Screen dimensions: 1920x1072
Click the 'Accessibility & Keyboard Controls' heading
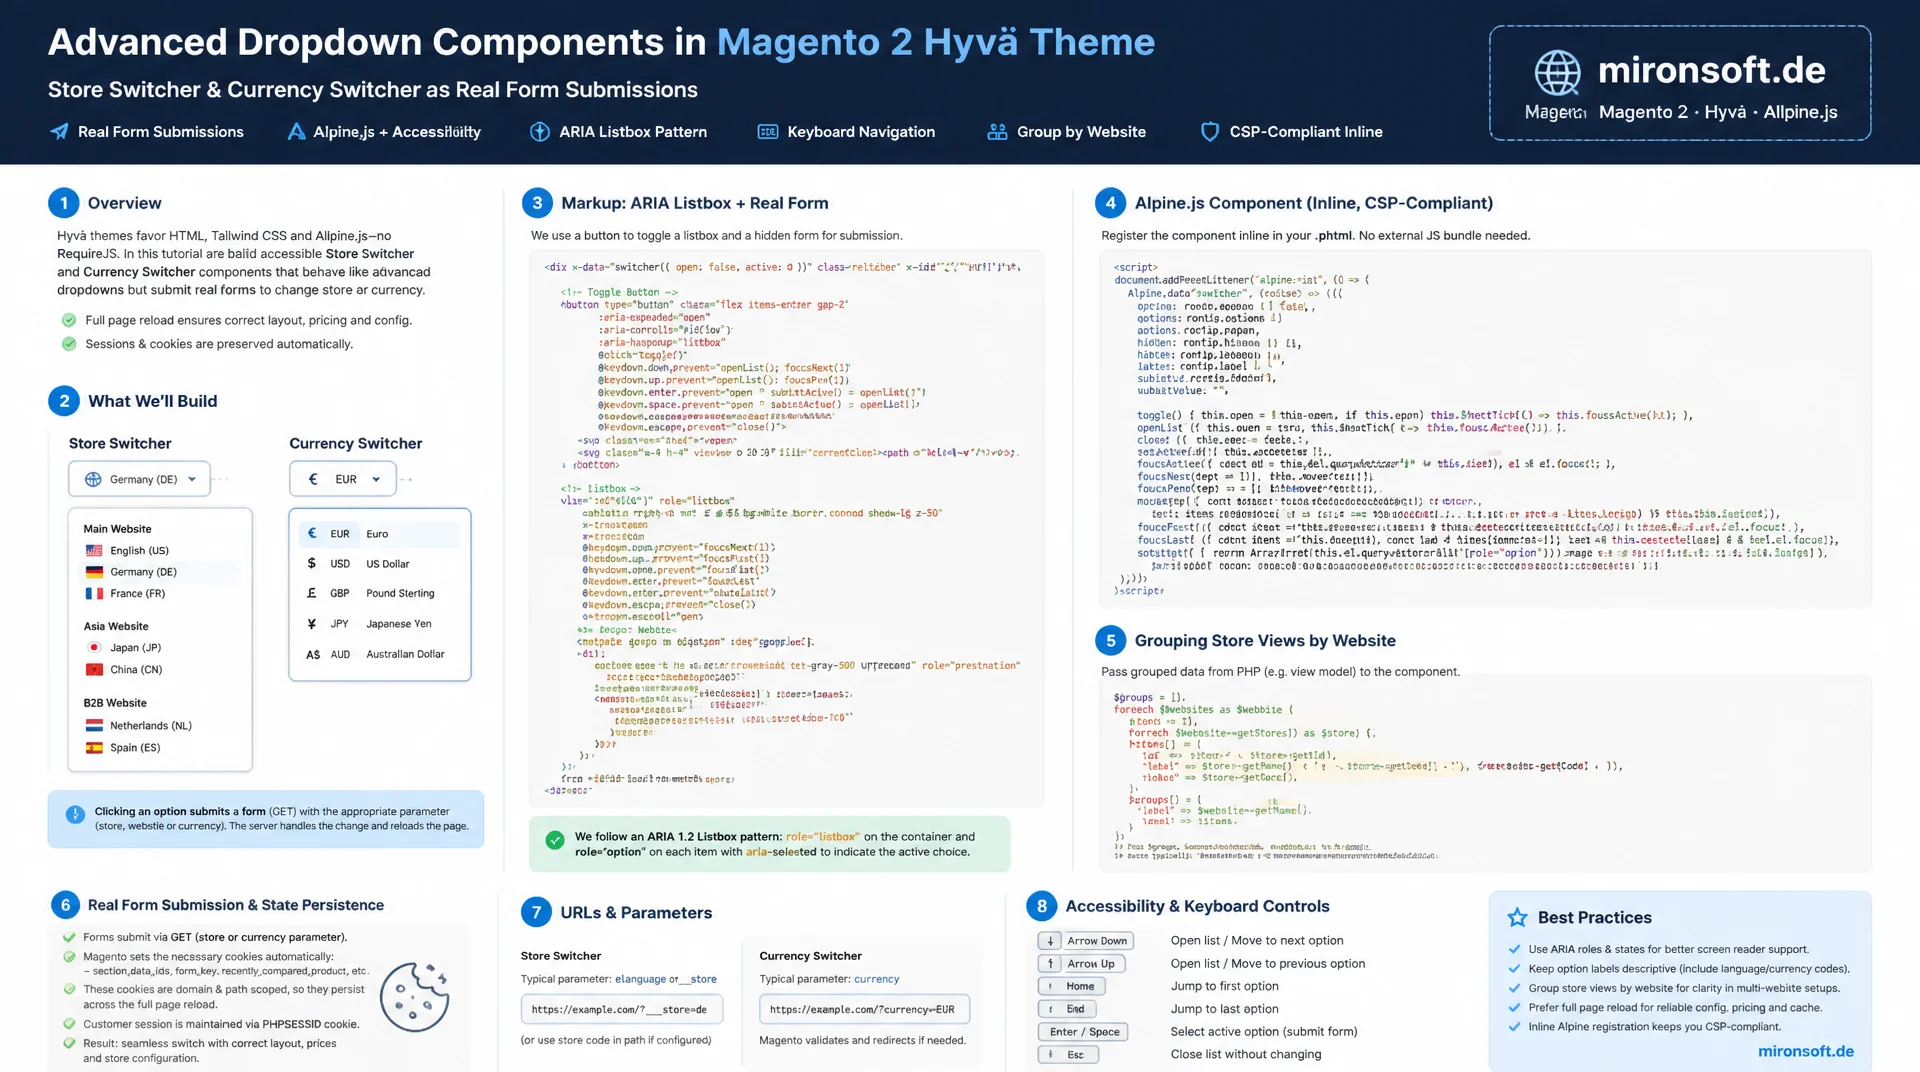(x=1197, y=907)
